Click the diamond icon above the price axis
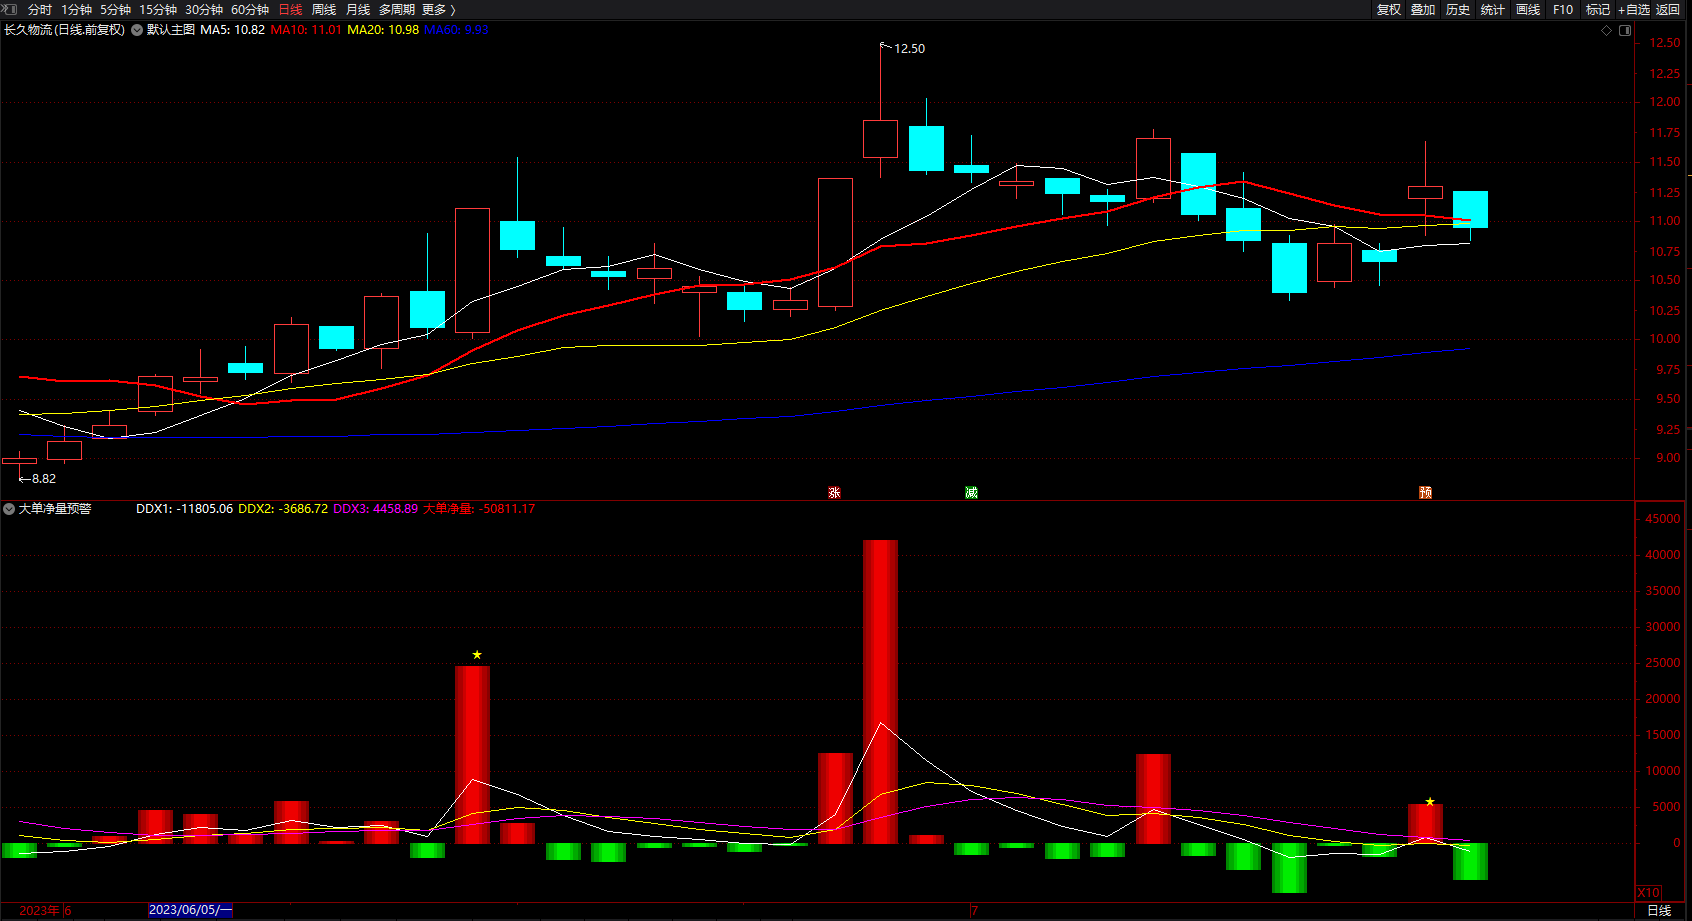The height and width of the screenshot is (921, 1692). point(1607,30)
